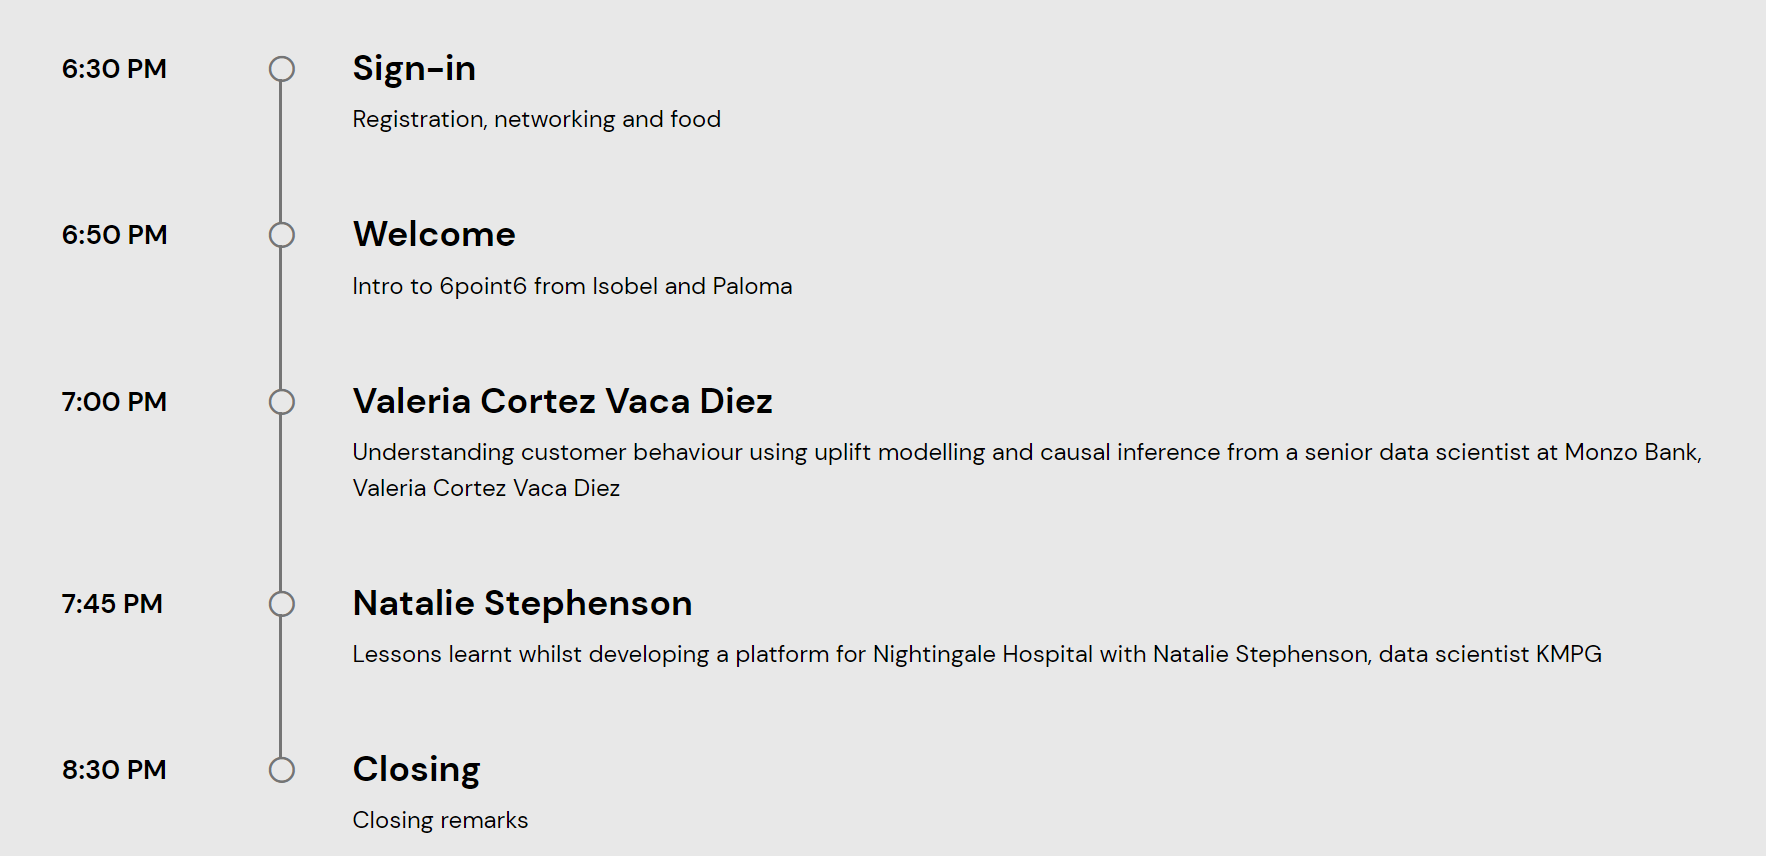
Task: Click the Sign-in heading
Action: 414,69
